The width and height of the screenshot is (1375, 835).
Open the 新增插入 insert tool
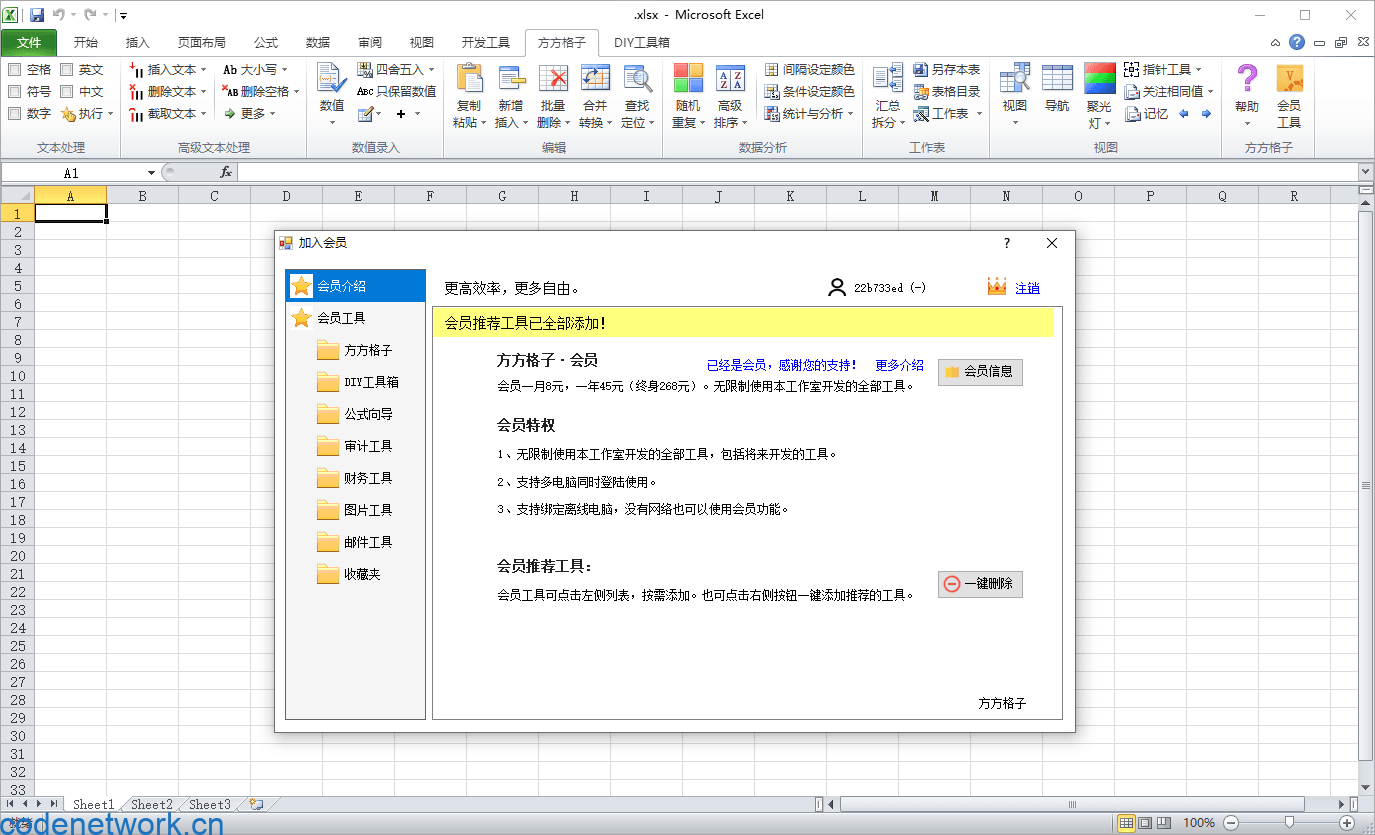point(510,97)
